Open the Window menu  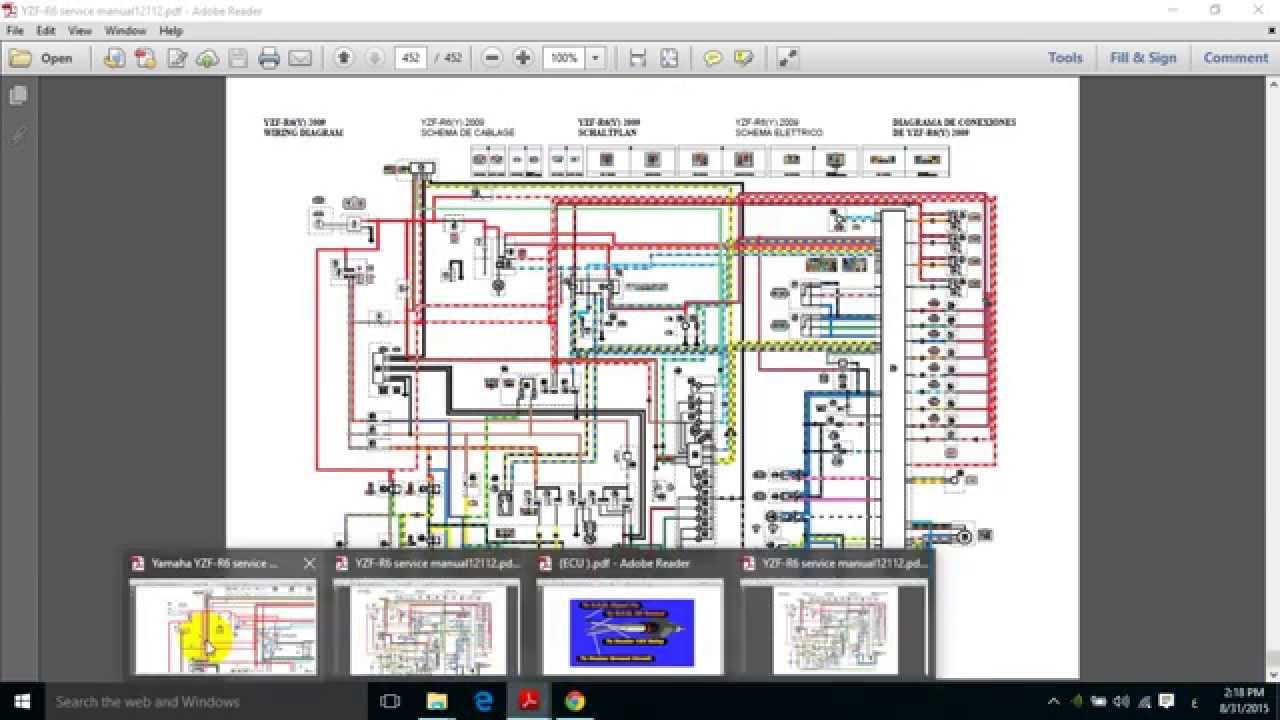click(125, 31)
